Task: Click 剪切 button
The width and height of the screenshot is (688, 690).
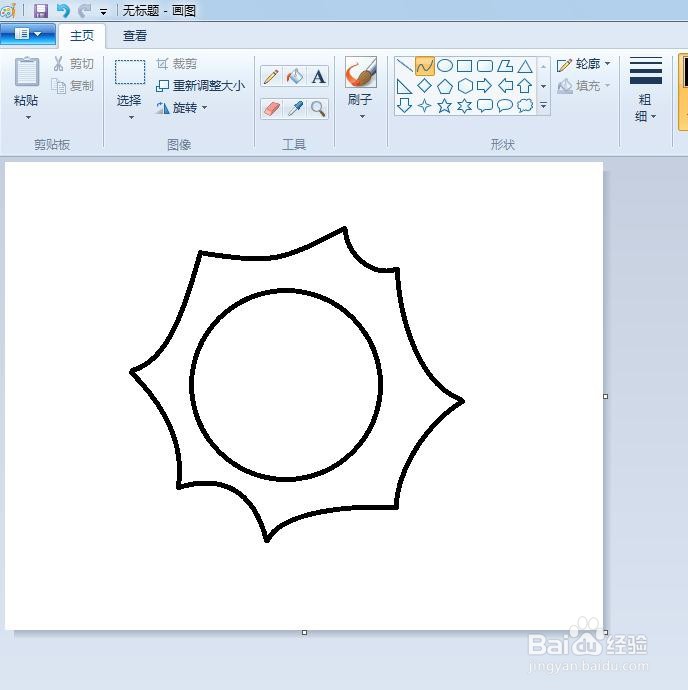Action: pos(73,64)
